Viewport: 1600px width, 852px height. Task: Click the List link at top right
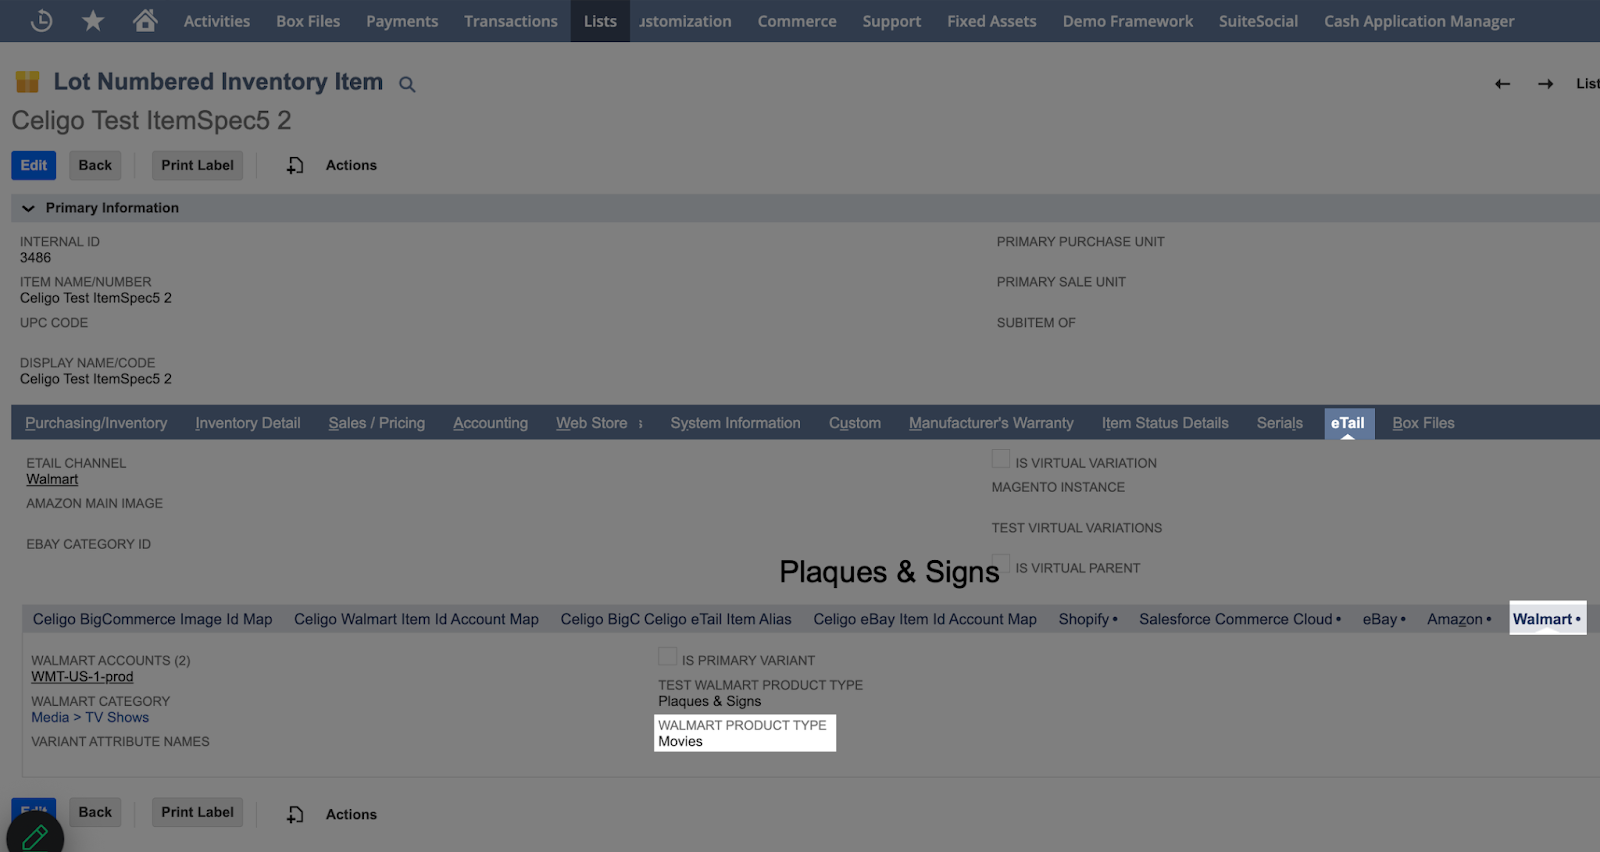1587,84
